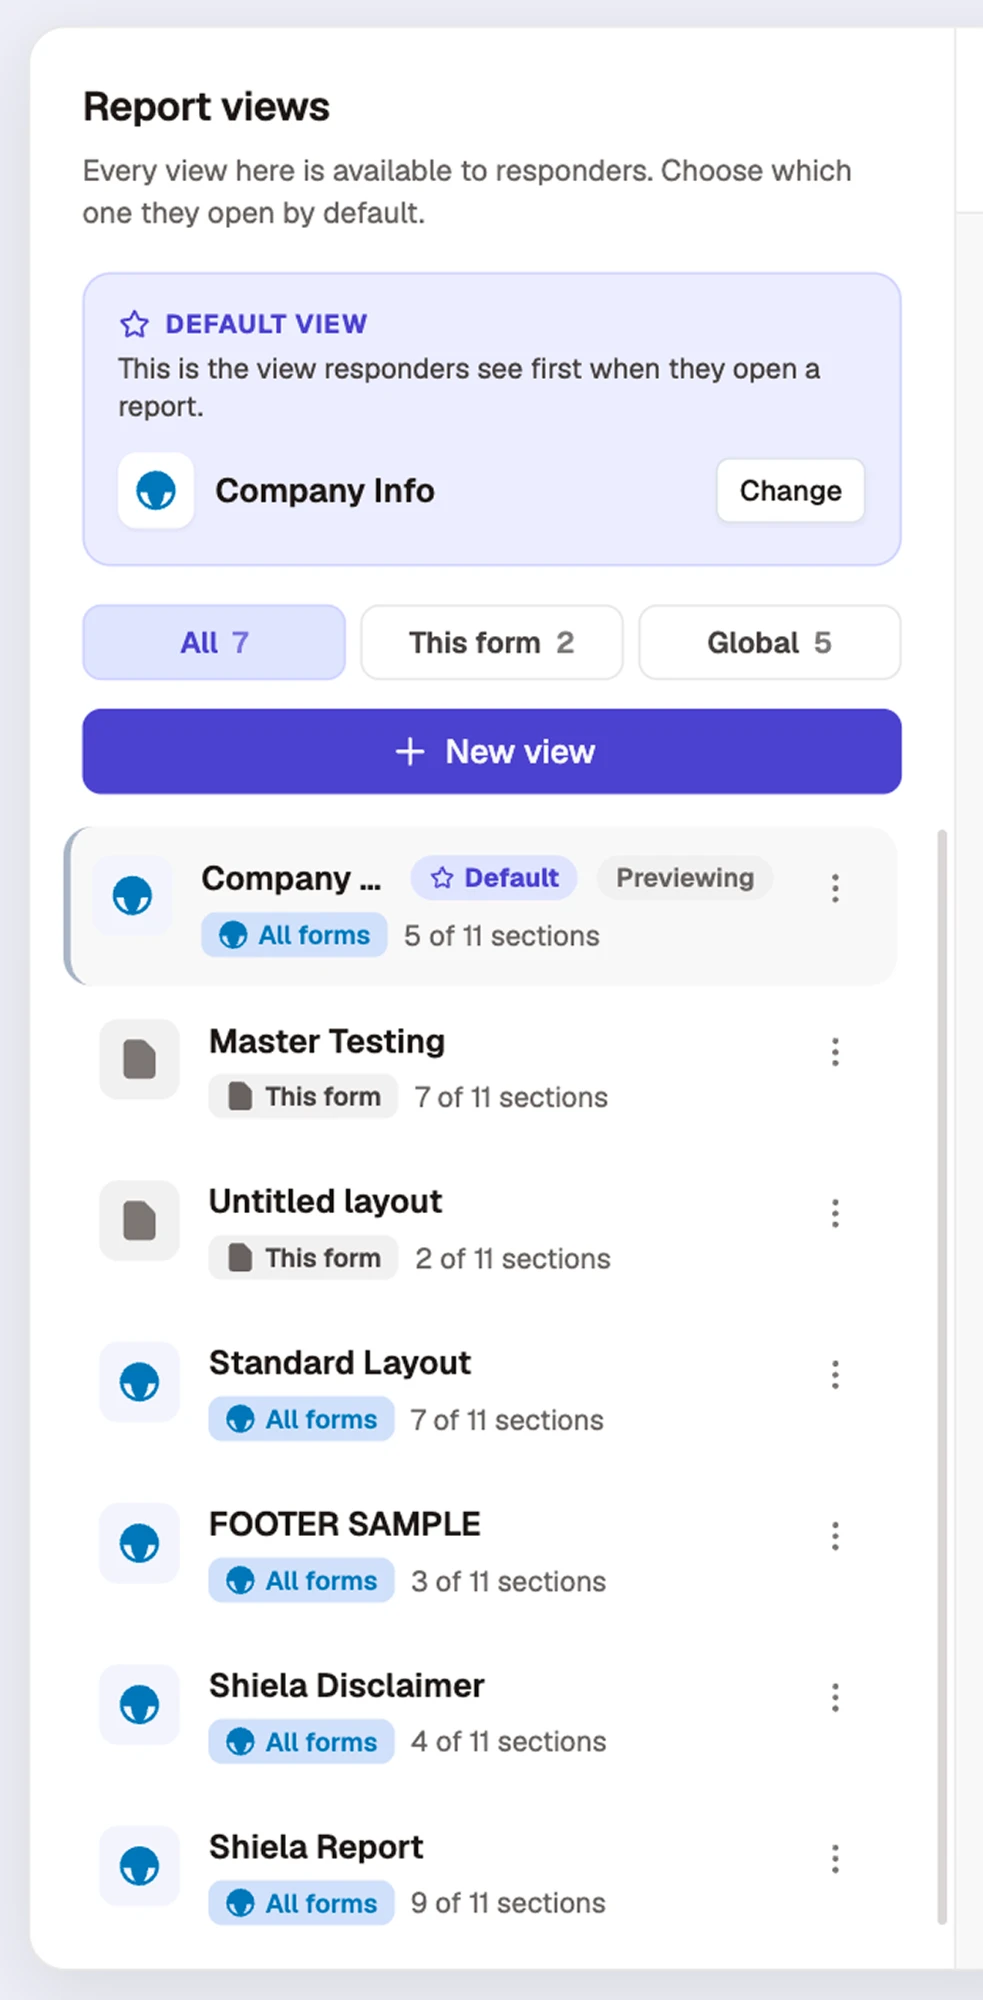Click the globe icon for Shiela Disclaimer
The height and width of the screenshot is (2000, 983).
(x=139, y=1705)
